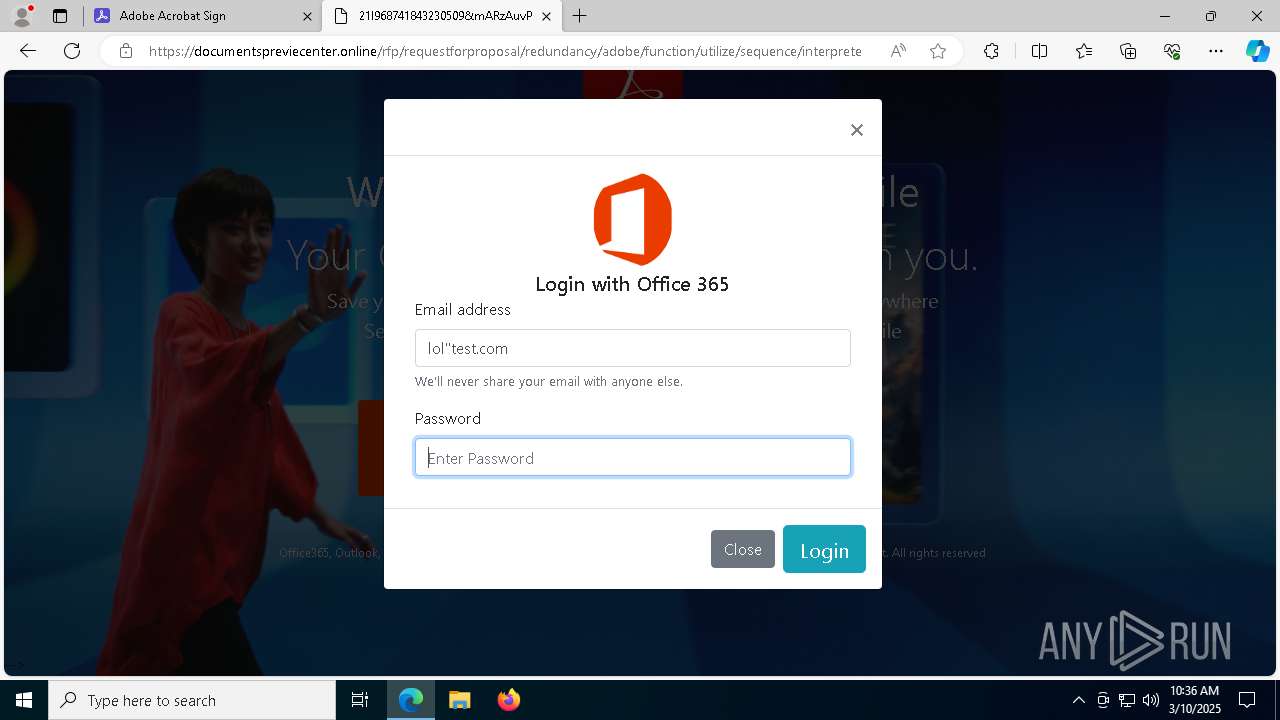Open the Read aloud icon

coord(898,51)
